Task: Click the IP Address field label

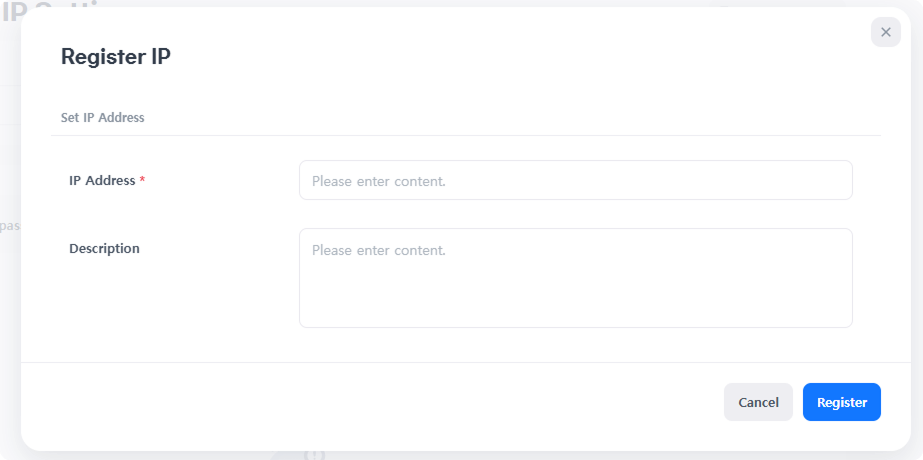Action: point(102,181)
